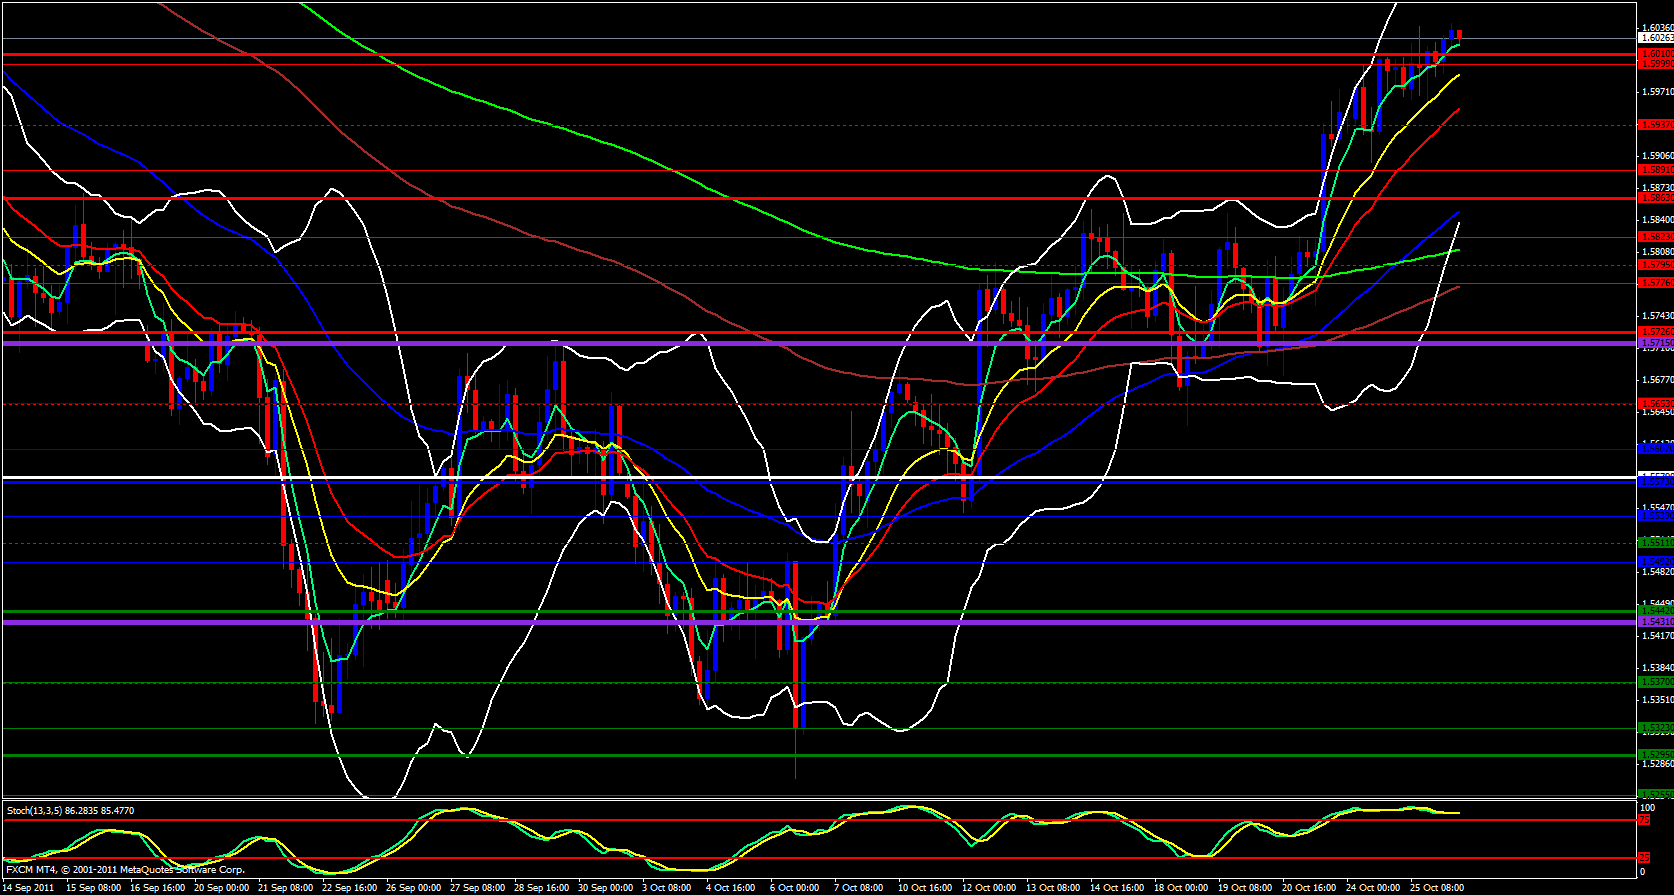Select the green 1.52950 price level label
Viewport: 1674px width, 895px height.
click(x=1655, y=755)
